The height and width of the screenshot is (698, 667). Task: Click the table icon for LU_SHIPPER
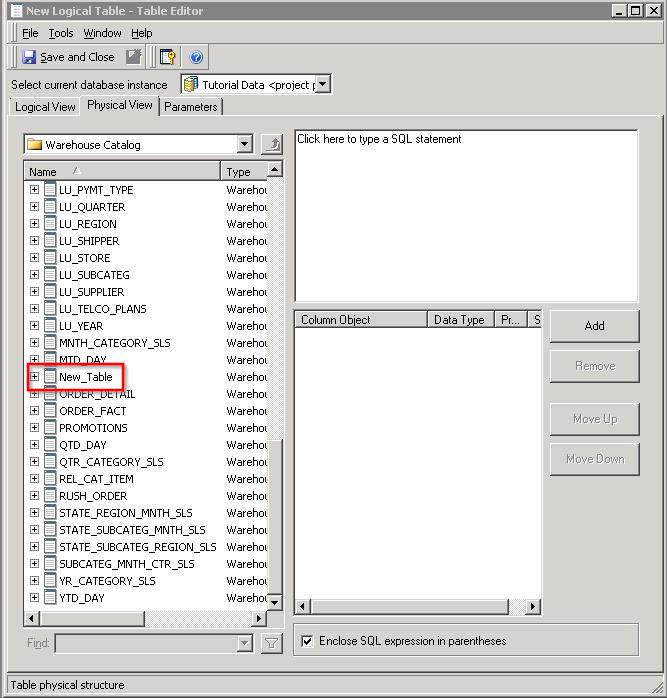50,240
